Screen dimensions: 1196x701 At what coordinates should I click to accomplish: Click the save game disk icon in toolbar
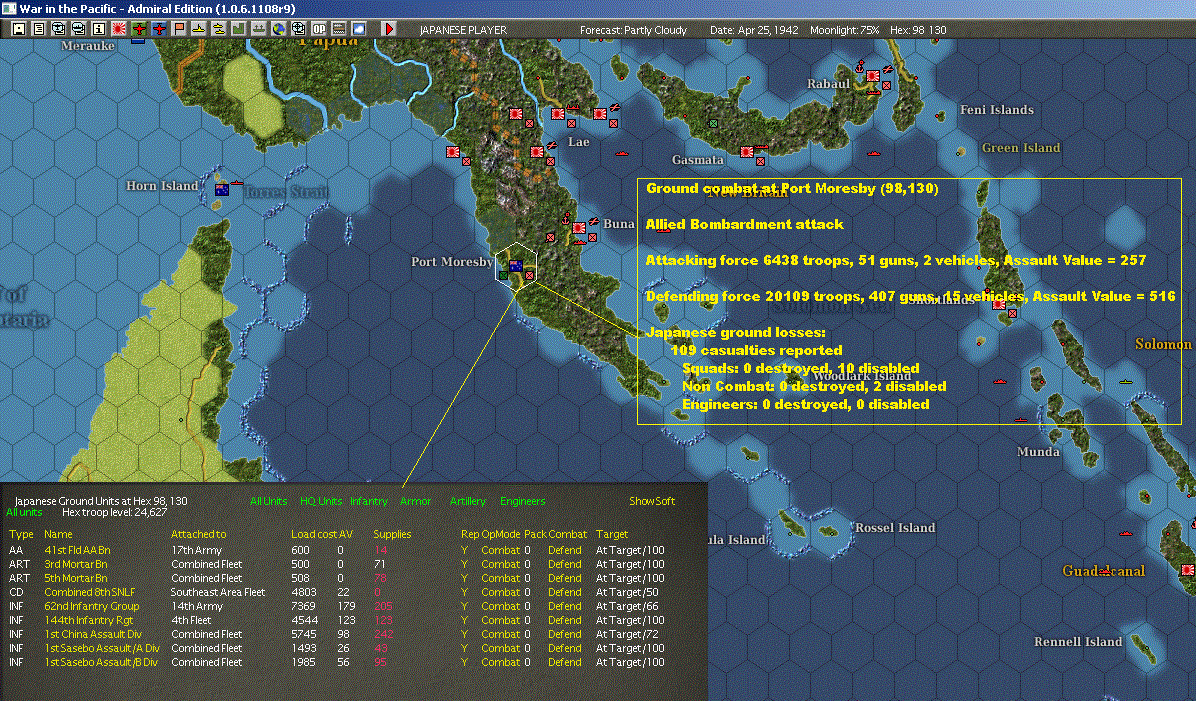(x=19, y=29)
